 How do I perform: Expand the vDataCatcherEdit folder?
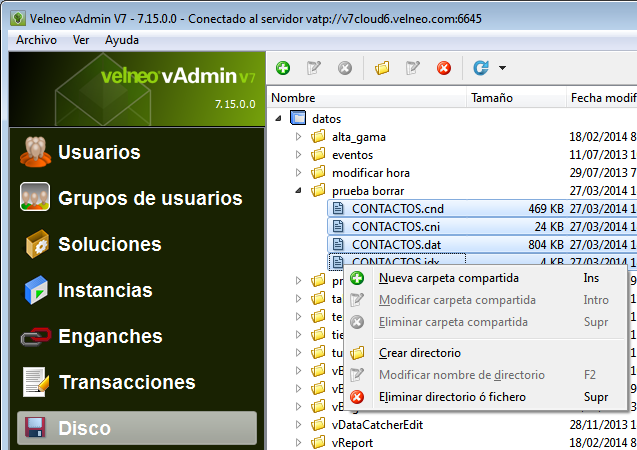pyautogui.click(x=299, y=424)
